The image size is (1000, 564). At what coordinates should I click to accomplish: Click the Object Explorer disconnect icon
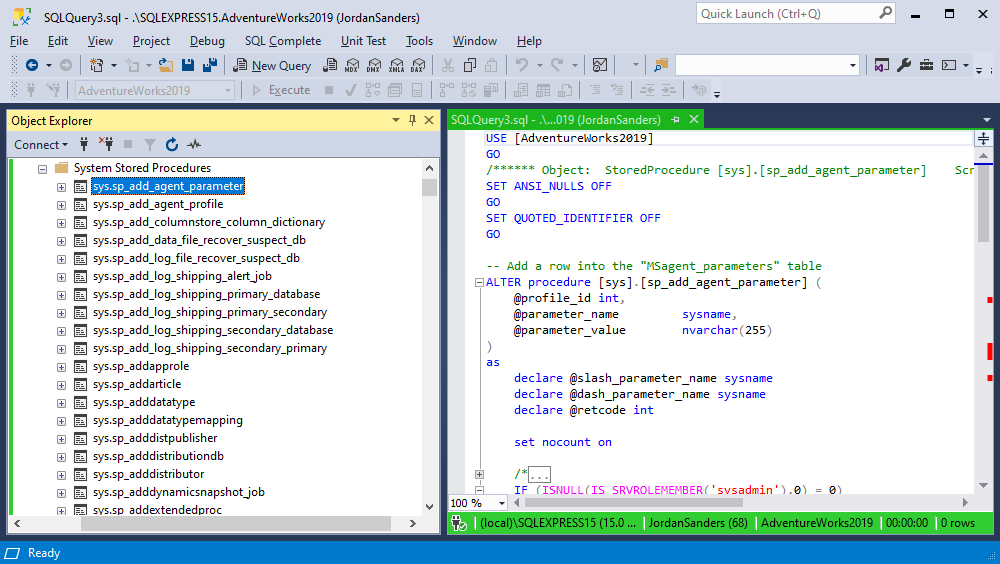click(x=106, y=144)
